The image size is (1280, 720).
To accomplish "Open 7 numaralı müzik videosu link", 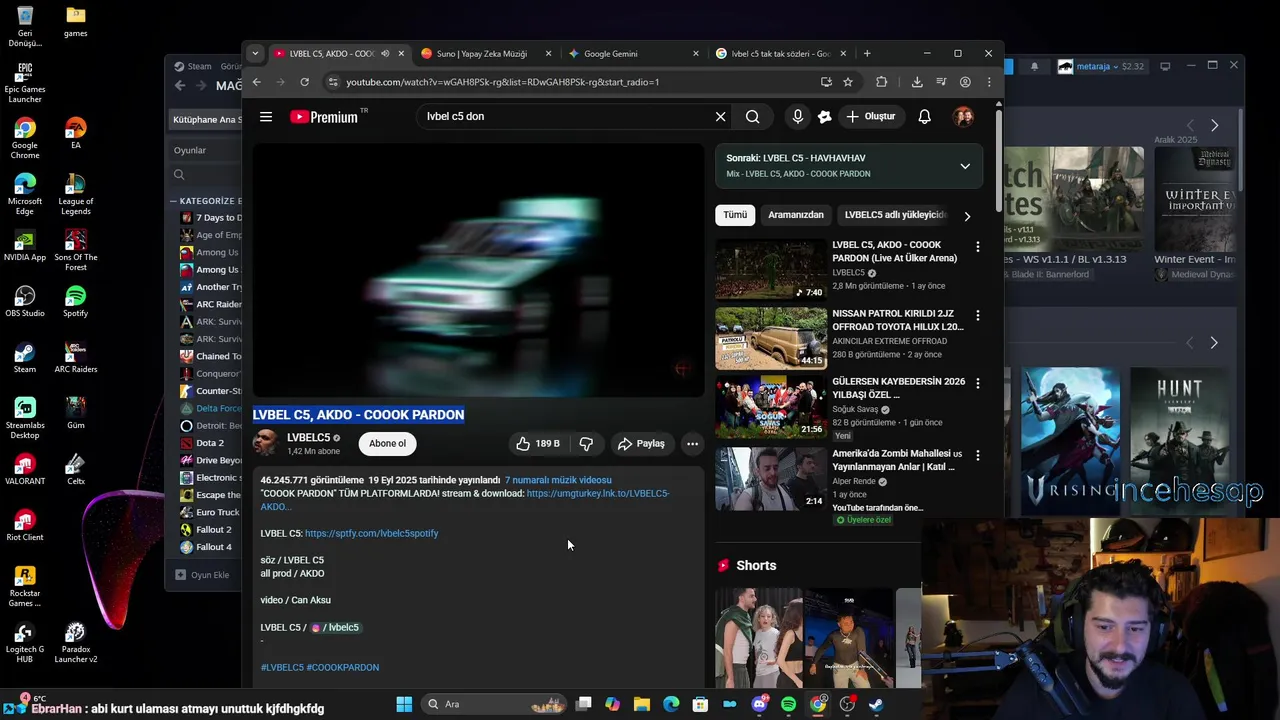I will [x=558, y=481].
